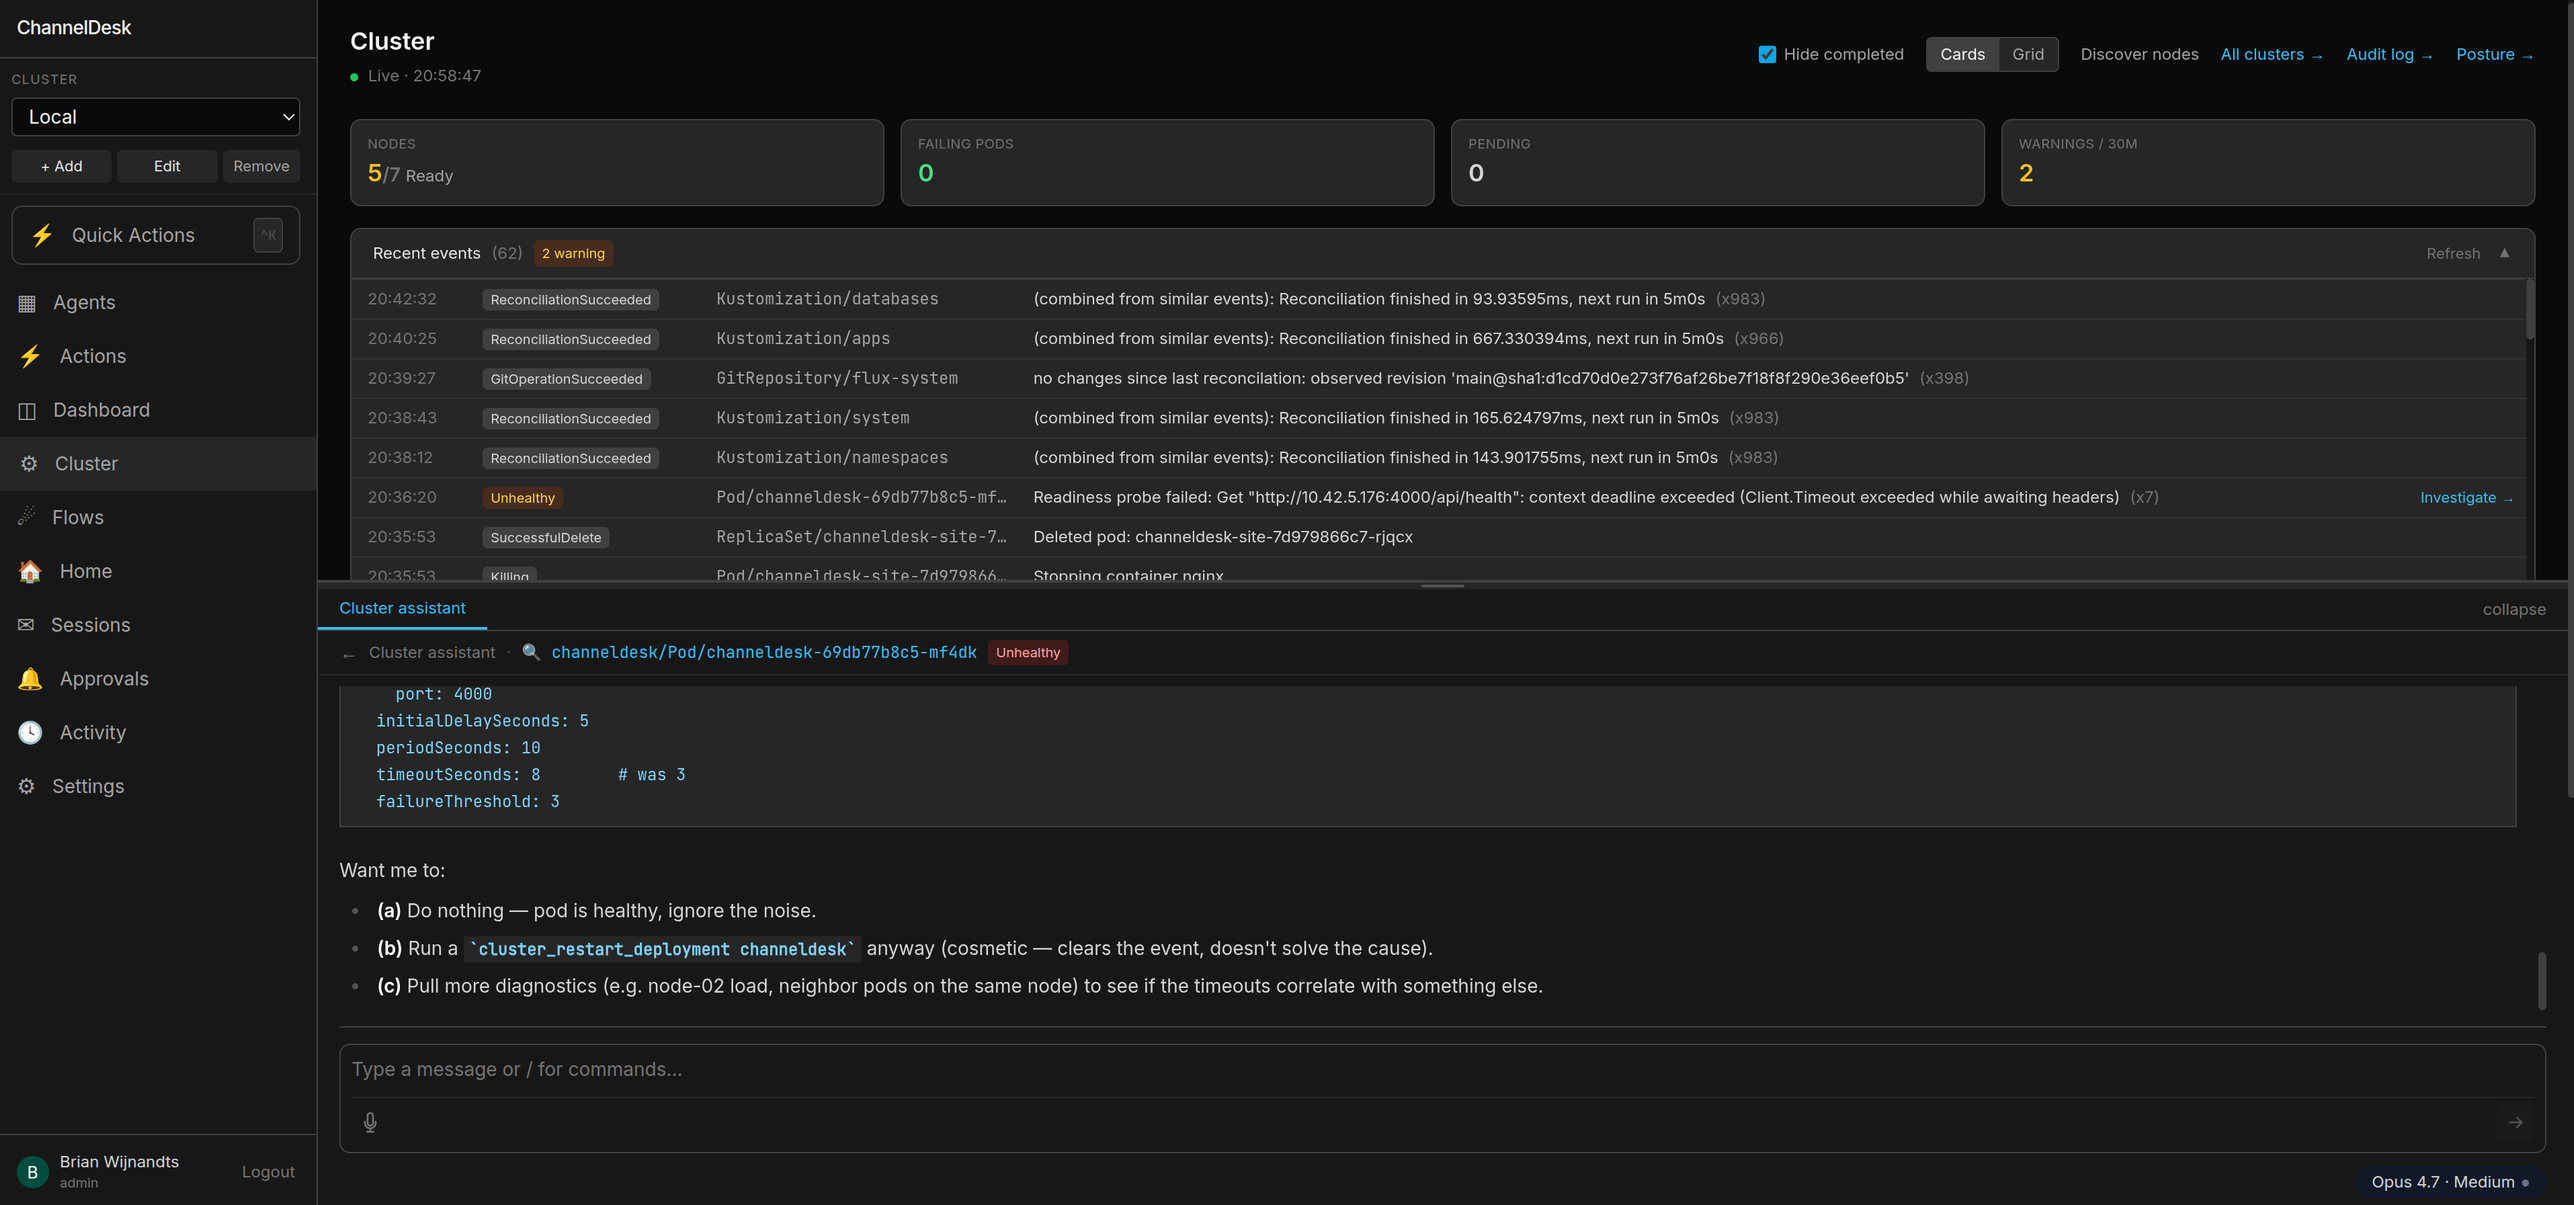The height and width of the screenshot is (1205, 2574).
Task: Click the back arrow to Cluster assistant
Action: [x=348, y=654]
